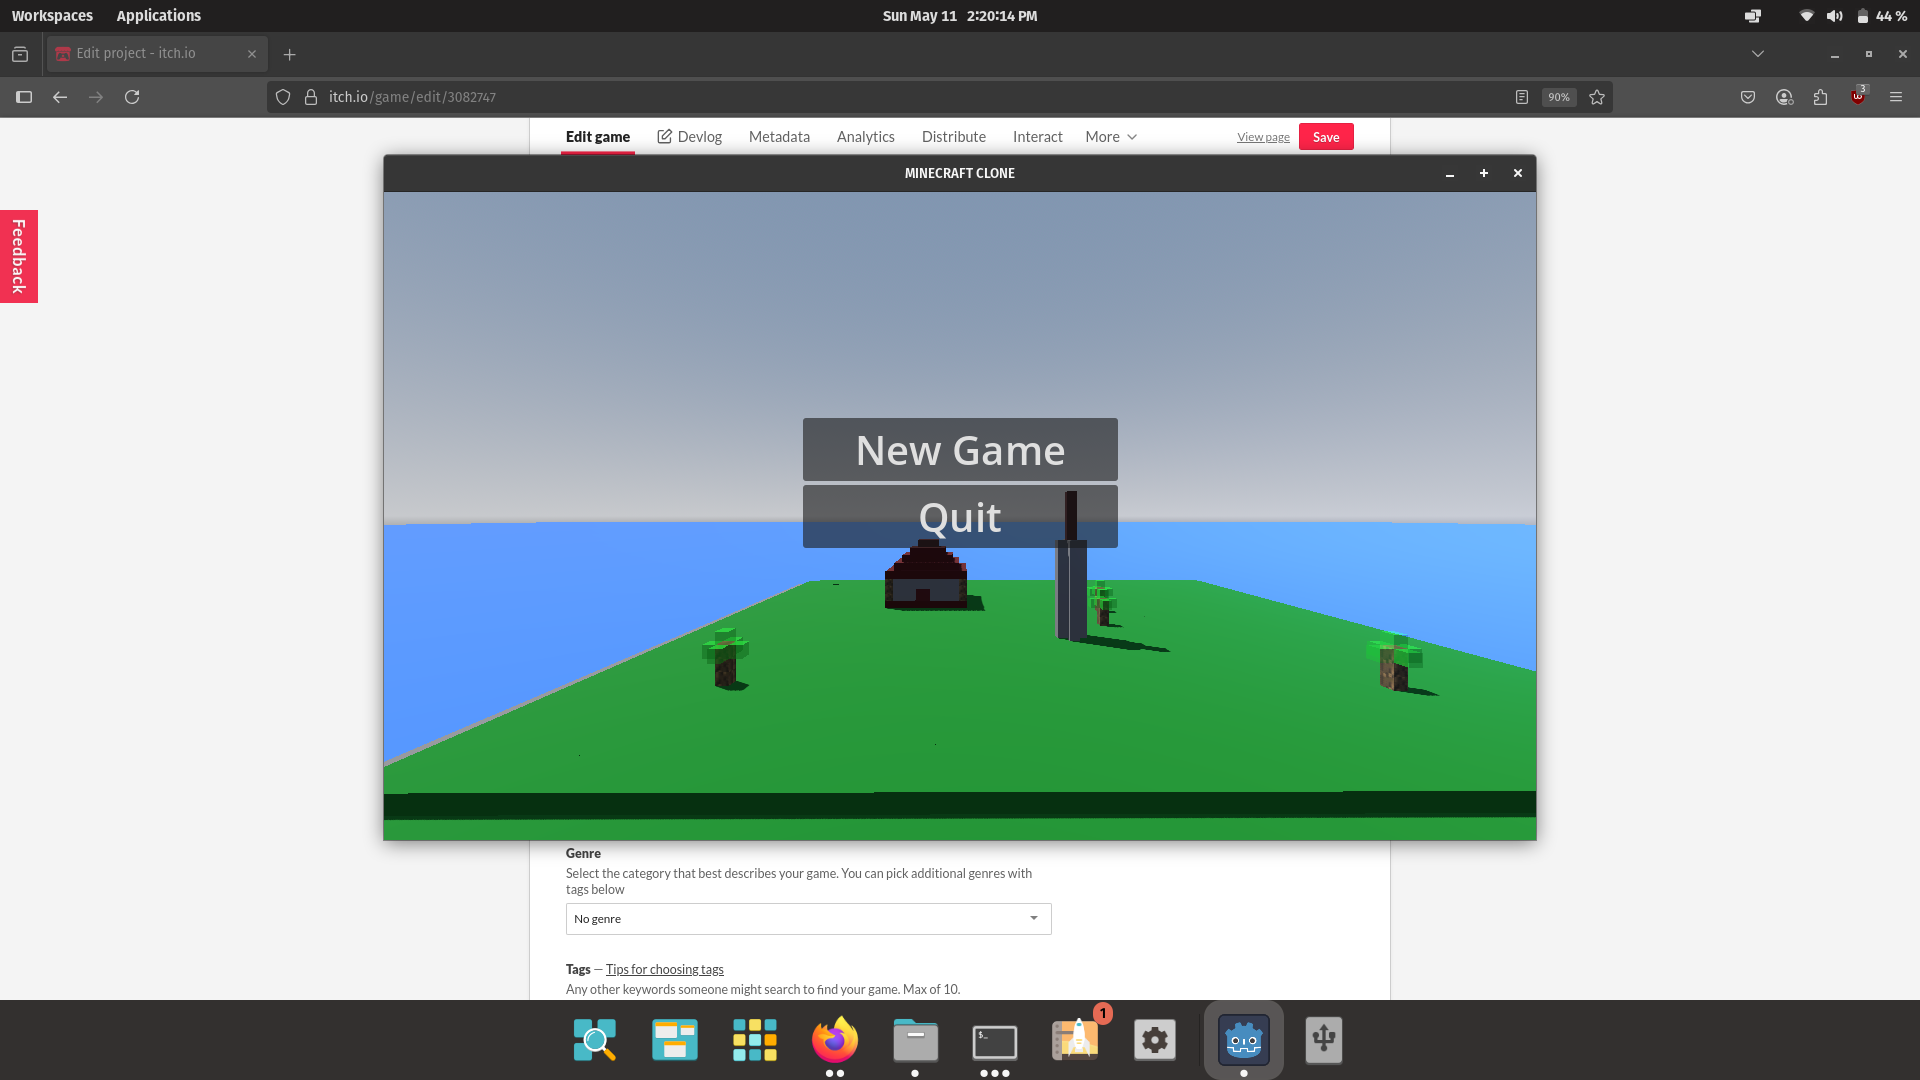Expand the No genre dropdown
The width and height of the screenshot is (1920, 1080).
[x=808, y=919]
